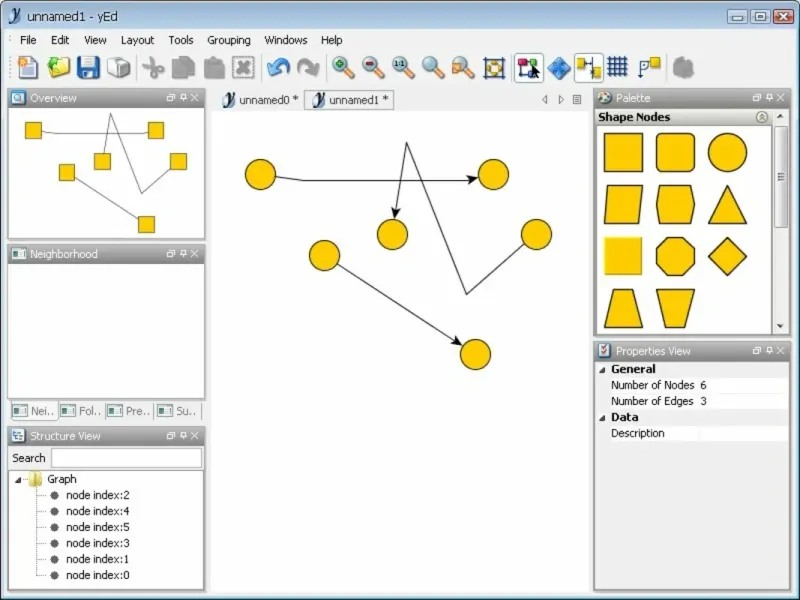800x600 pixels.
Task: Collapse the Shape Nodes palette section
Action: 761,117
